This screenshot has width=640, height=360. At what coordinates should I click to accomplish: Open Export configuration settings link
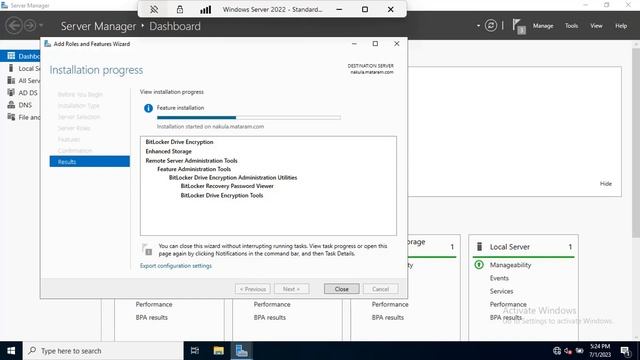pos(176,266)
